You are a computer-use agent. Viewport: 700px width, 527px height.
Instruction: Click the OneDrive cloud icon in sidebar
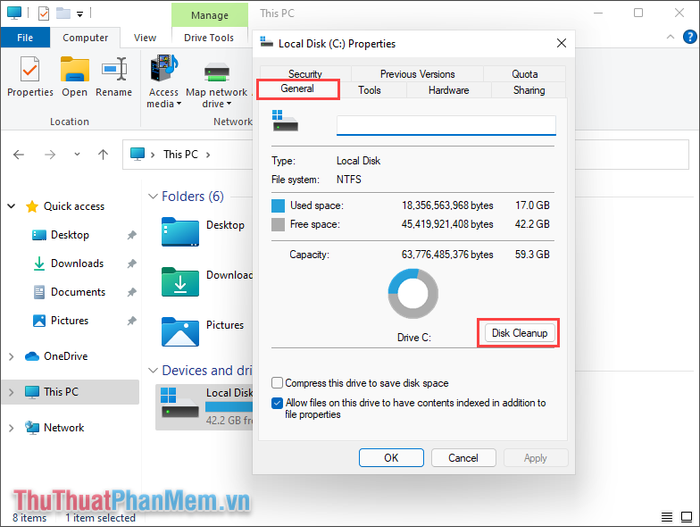click(32, 356)
